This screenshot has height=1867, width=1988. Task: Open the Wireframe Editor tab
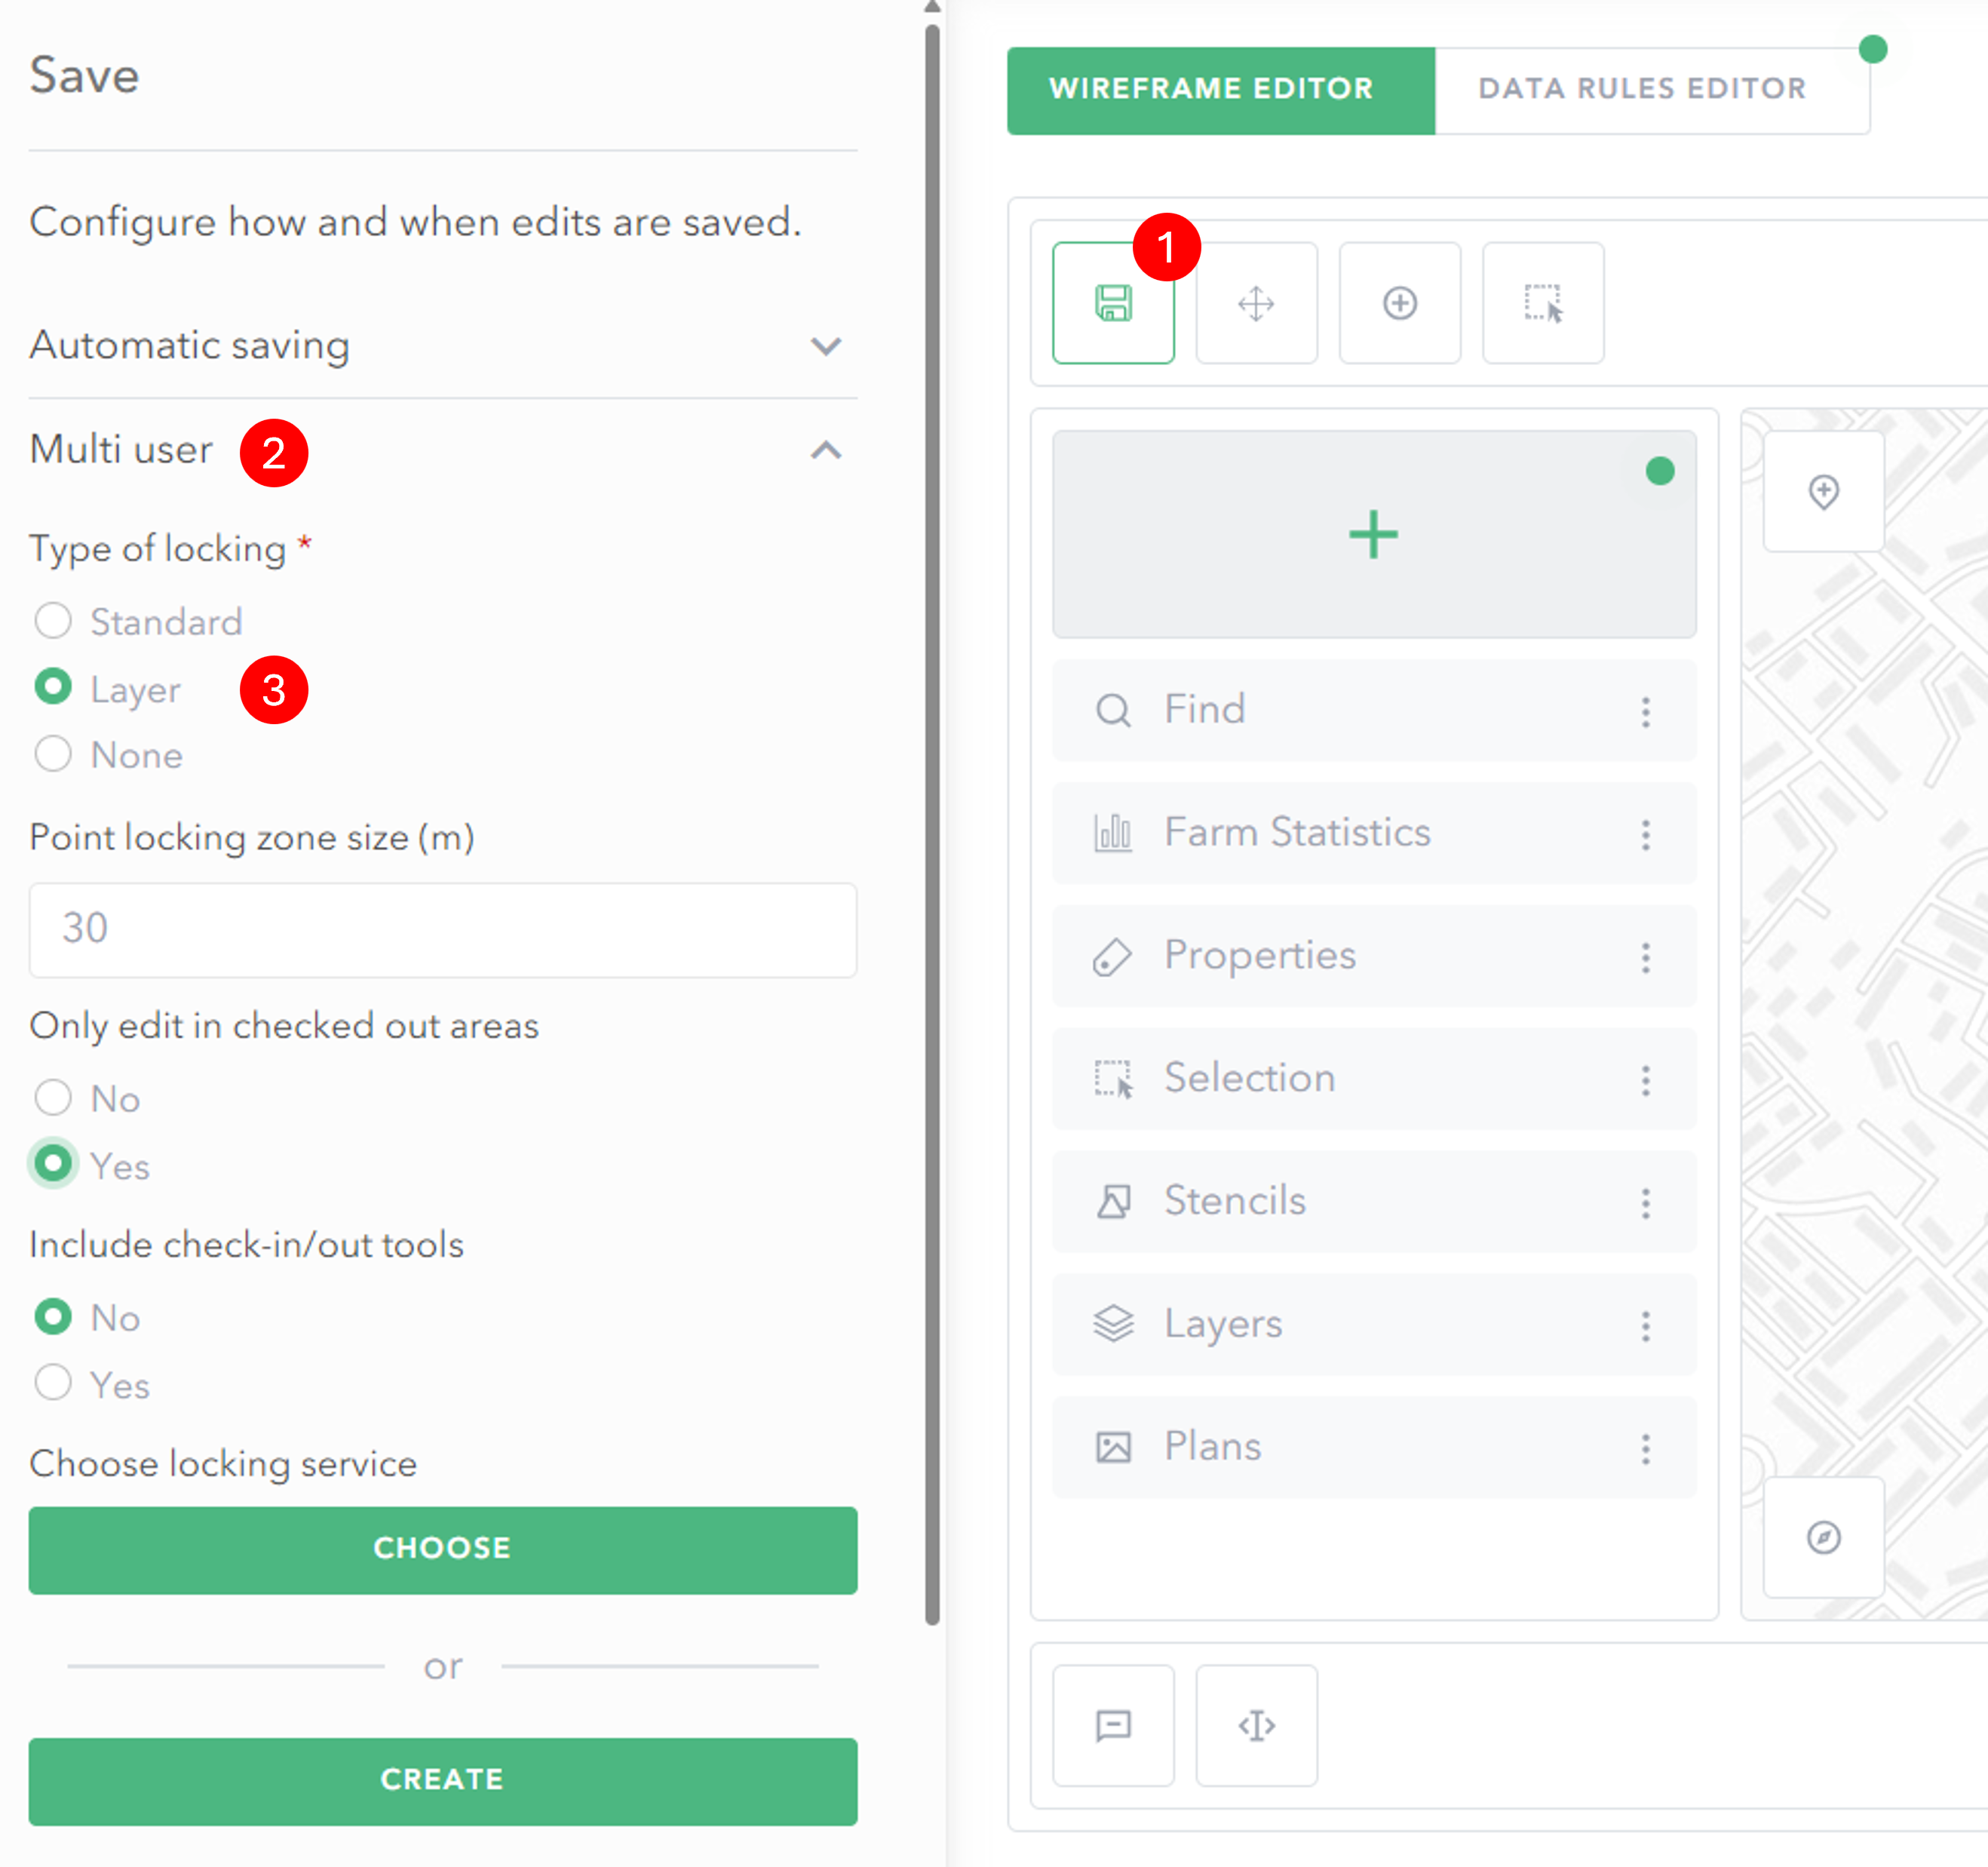tap(1211, 89)
